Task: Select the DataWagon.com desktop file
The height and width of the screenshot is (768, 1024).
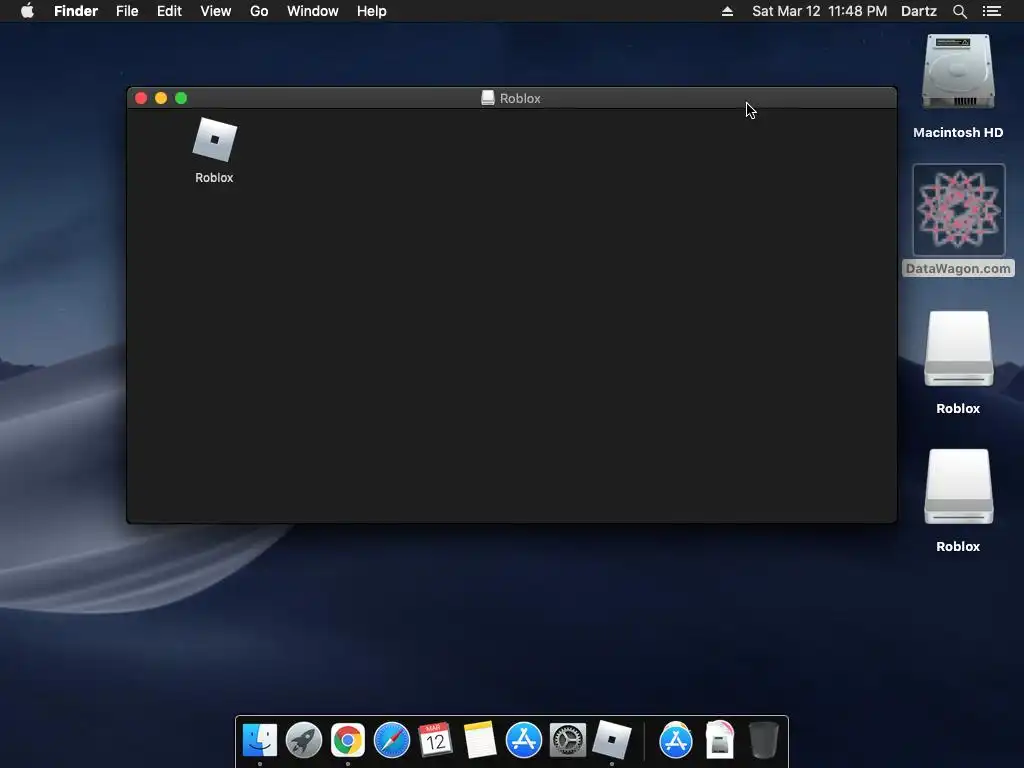Action: [x=958, y=210]
